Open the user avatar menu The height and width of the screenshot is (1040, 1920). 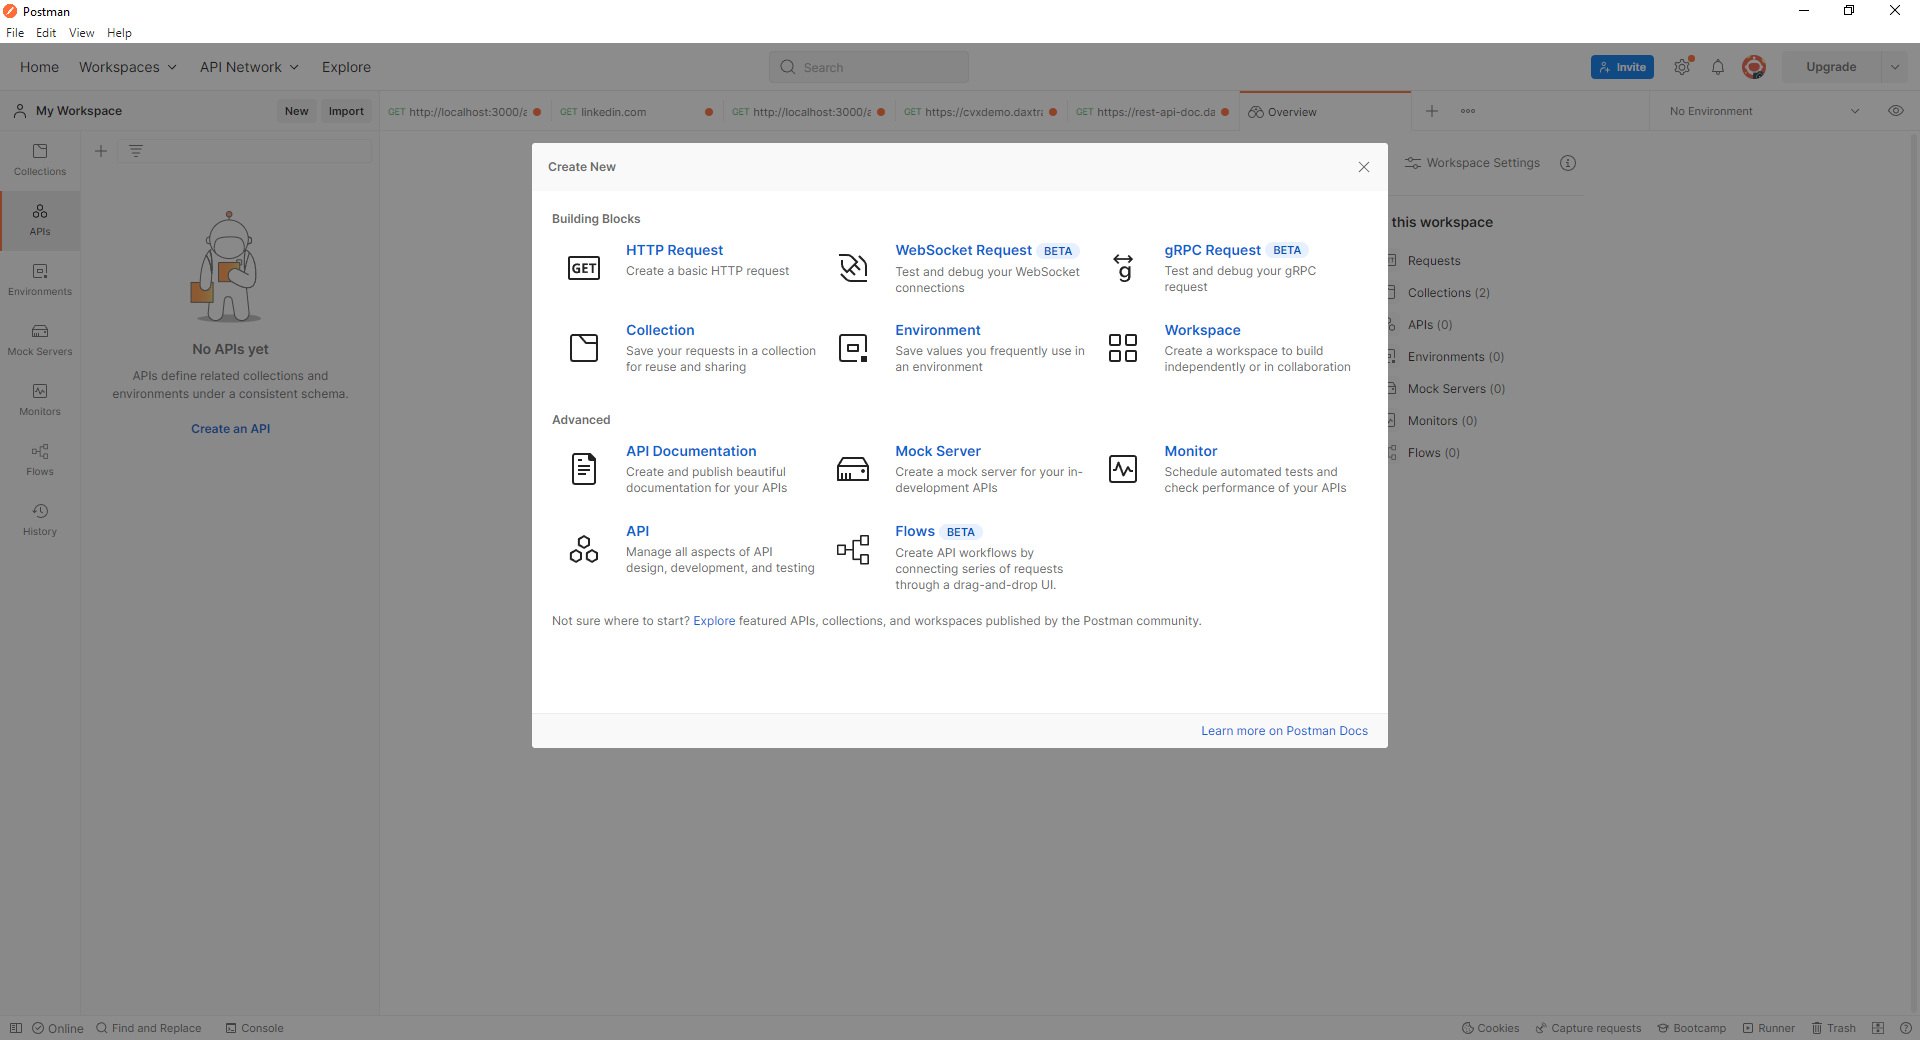pyautogui.click(x=1753, y=67)
